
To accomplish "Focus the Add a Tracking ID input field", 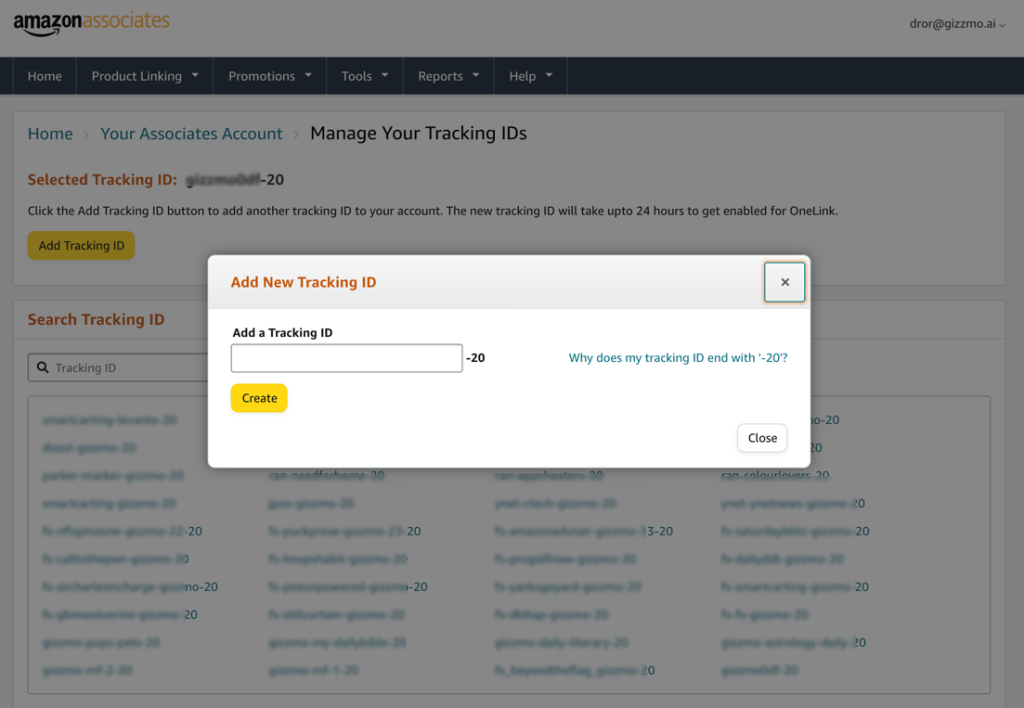I will (346, 358).
